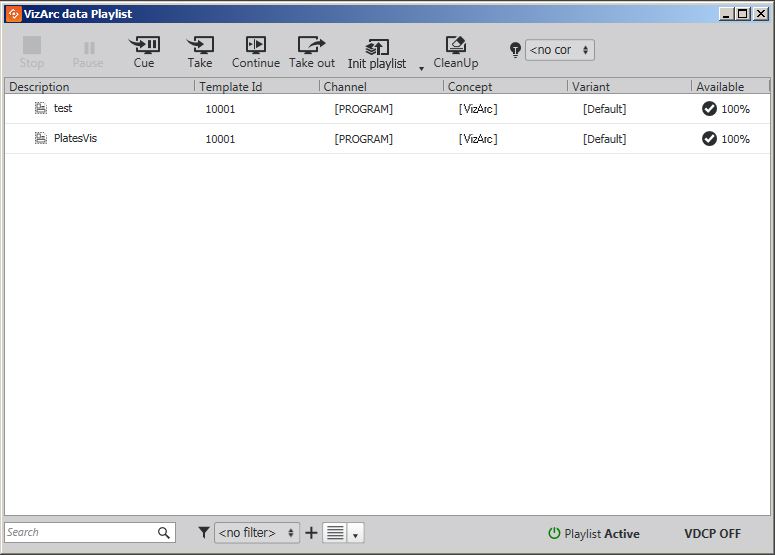Click the Continue playback icon
This screenshot has height=555, width=775.
coord(256,45)
